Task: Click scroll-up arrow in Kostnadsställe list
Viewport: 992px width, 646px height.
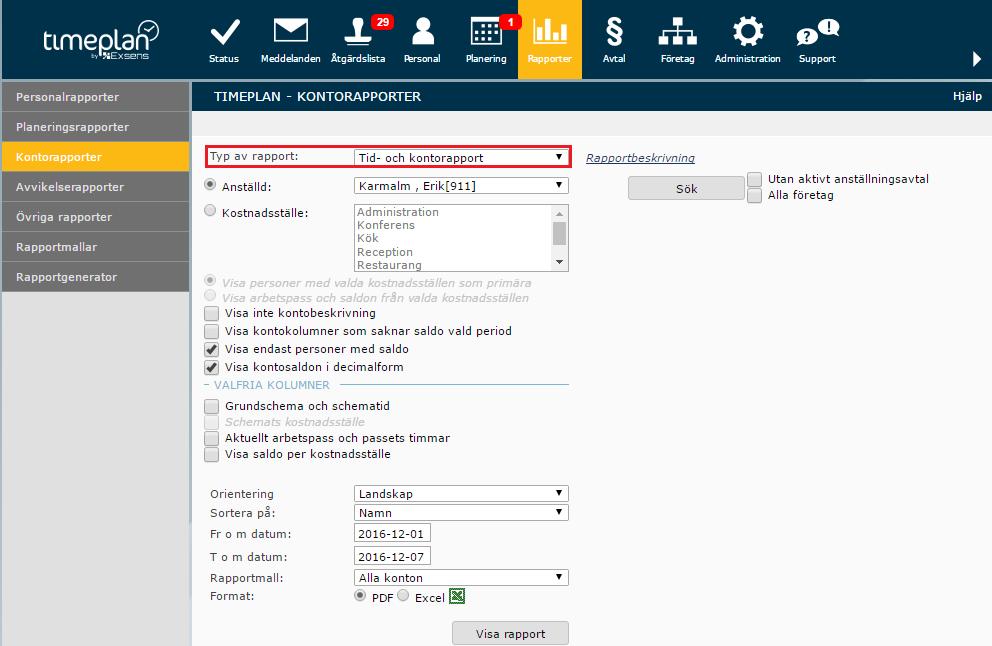Action: [559, 213]
